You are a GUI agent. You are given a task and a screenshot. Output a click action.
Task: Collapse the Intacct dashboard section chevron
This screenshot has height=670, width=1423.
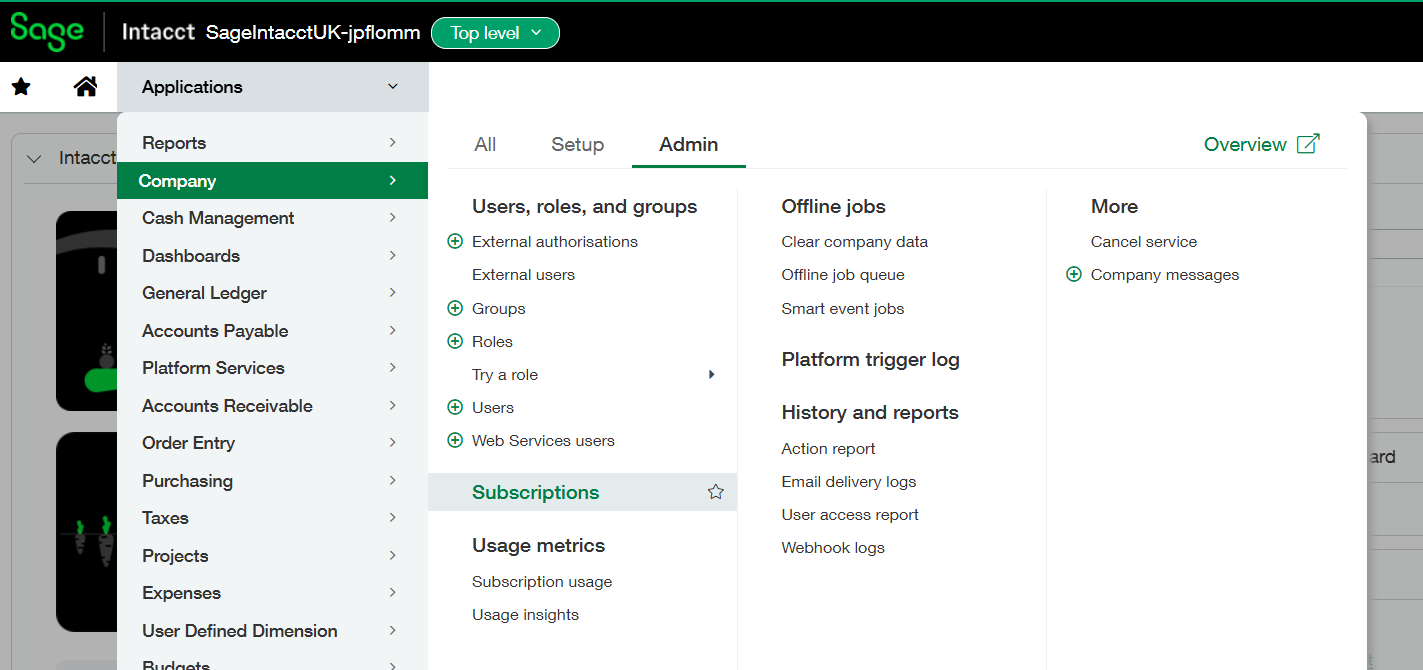[x=35, y=159]
